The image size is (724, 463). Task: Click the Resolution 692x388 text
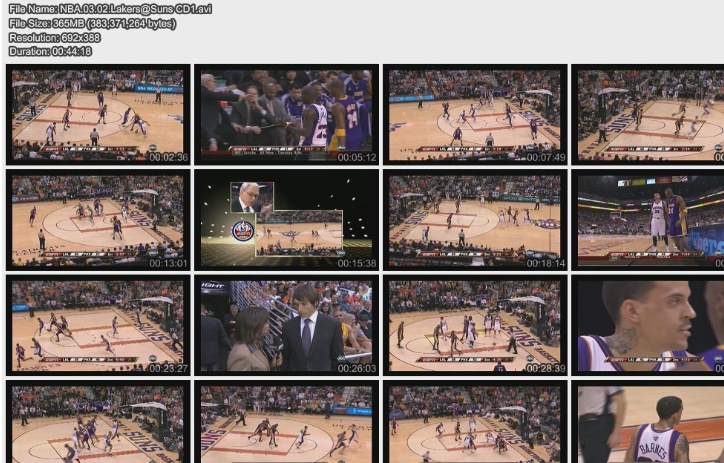54,37
